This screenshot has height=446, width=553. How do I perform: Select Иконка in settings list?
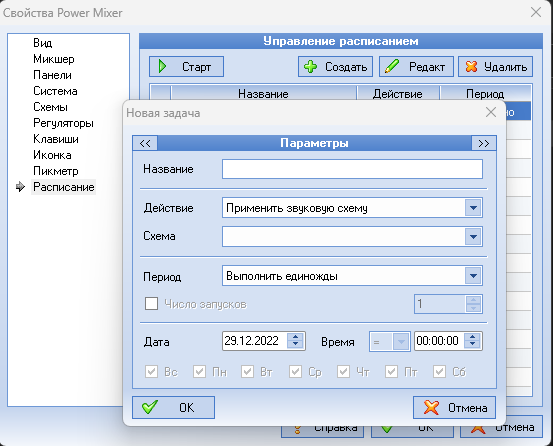tap(52, 155)
